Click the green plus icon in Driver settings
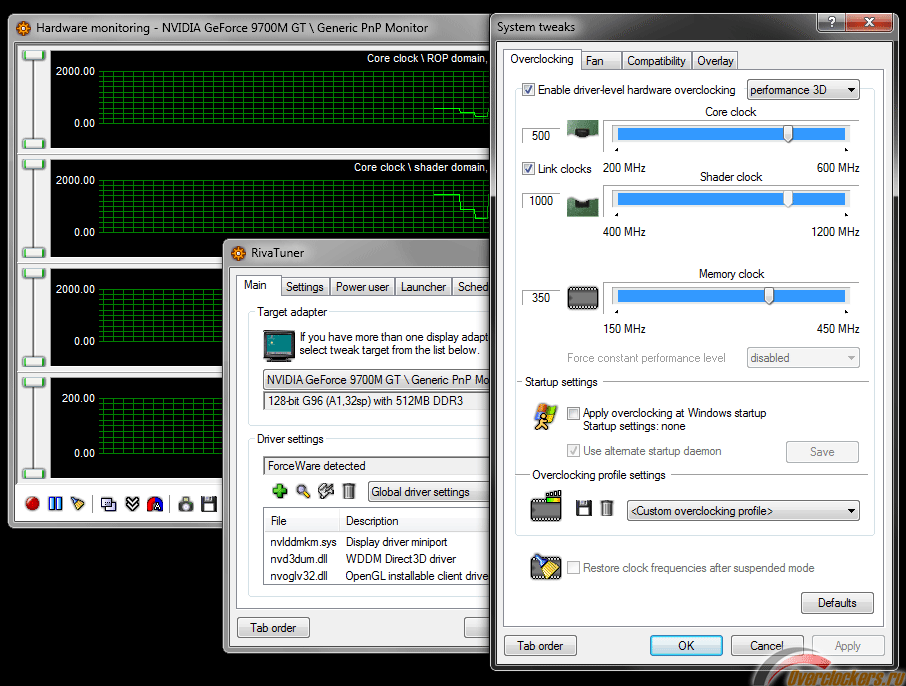This screenshot has height=686, width=906. pos(280,491)
